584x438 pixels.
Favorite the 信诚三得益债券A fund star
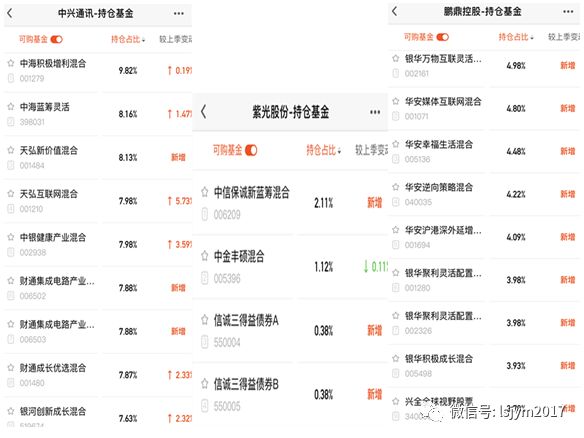pyautogui.click(x=204, y=320)
